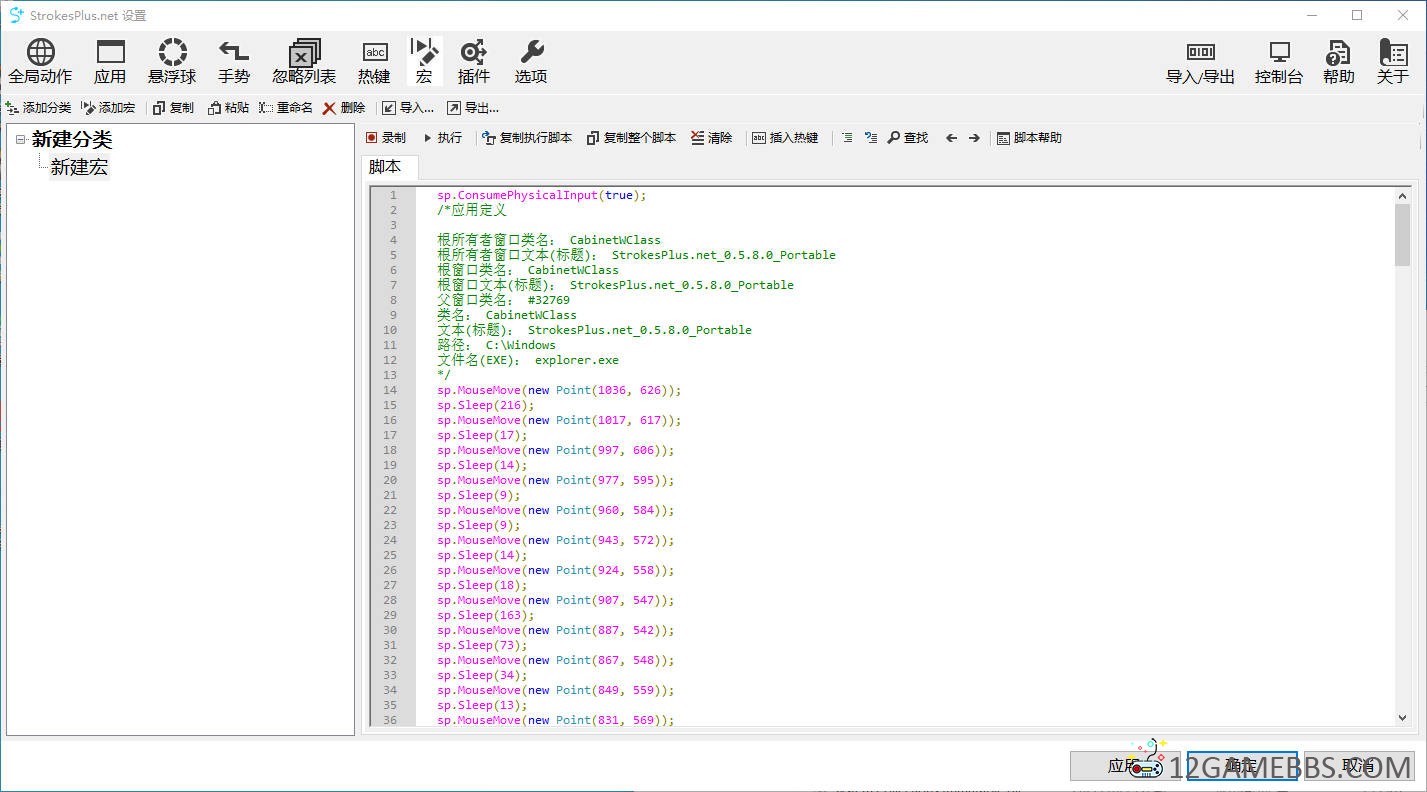
Task: Click line number 20 in gutter
Action: coord(390,480)
